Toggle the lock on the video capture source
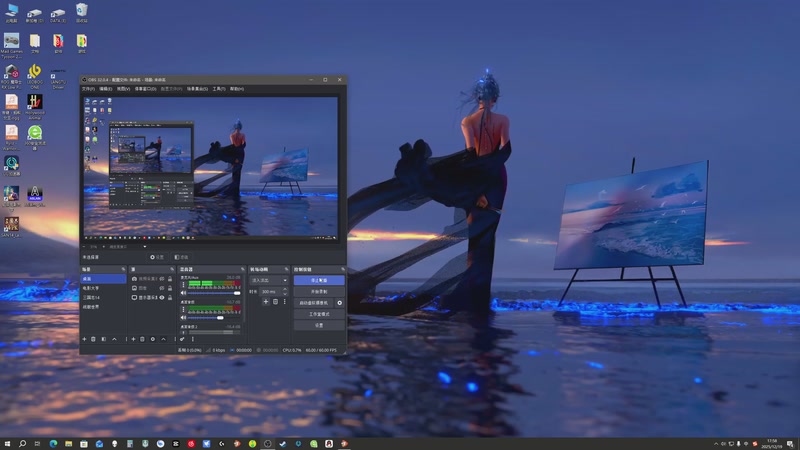Viewport: 800px width, 450px height. pyautogui.click(x=170, y=279)
